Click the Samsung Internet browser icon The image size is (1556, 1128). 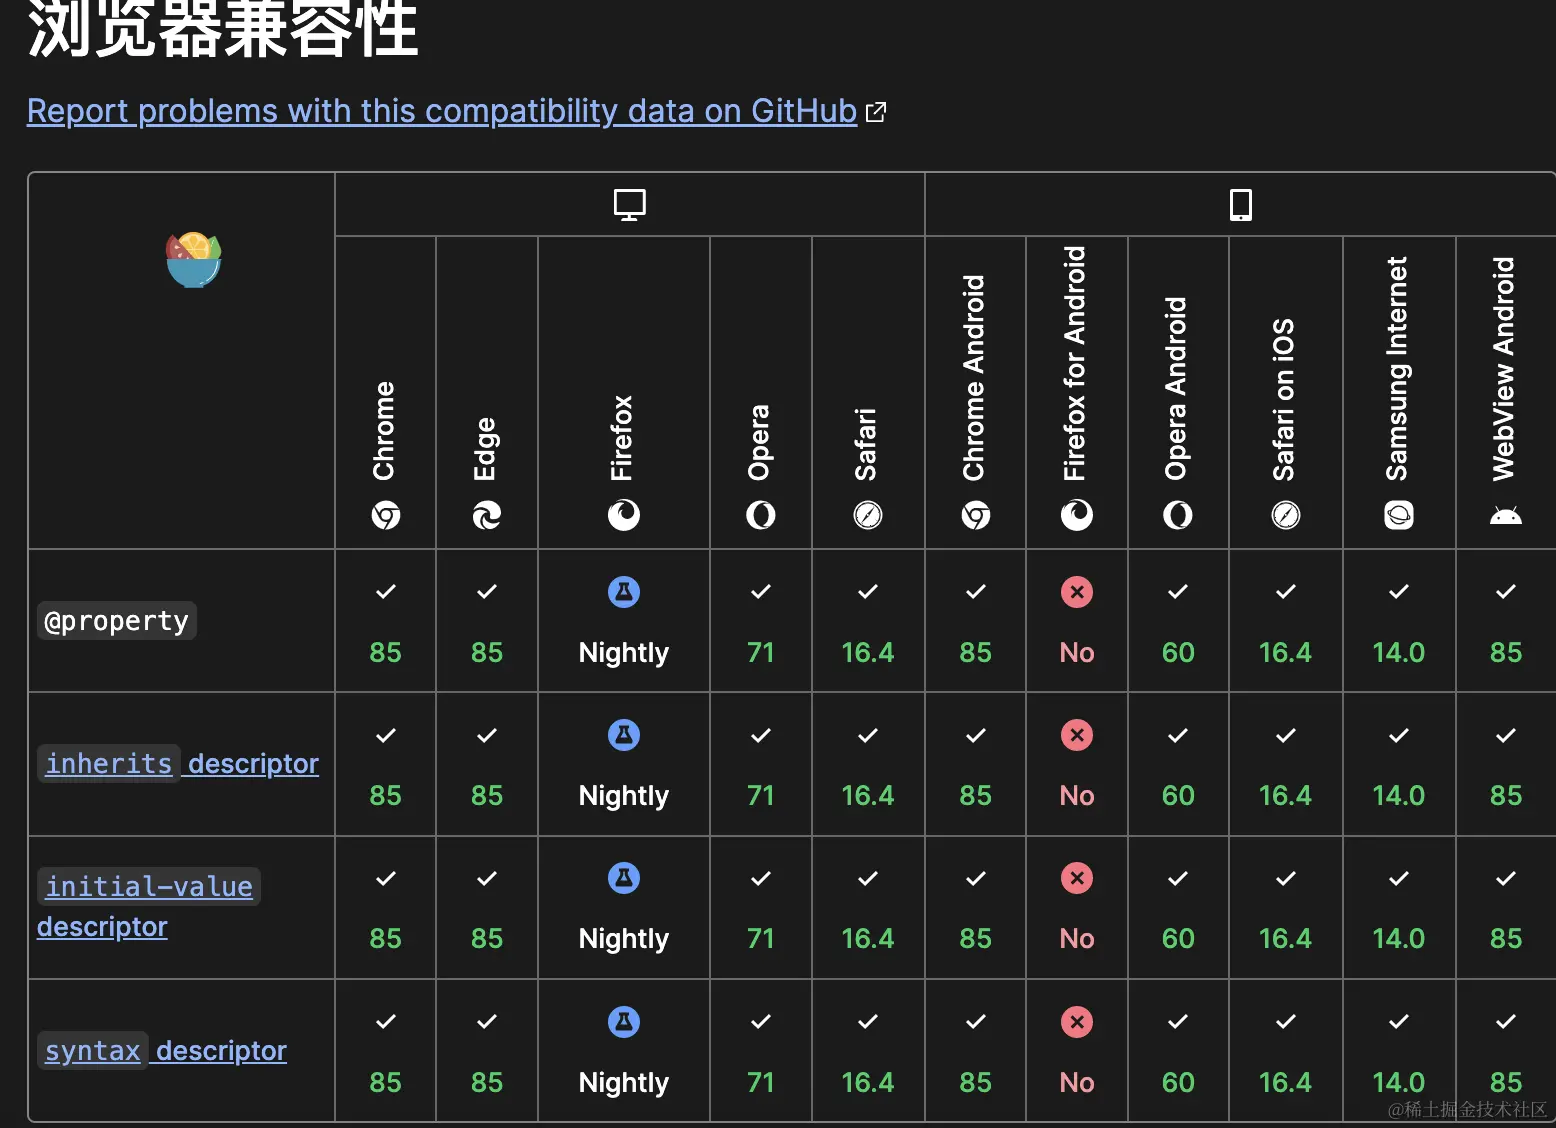coord(1399,515)
